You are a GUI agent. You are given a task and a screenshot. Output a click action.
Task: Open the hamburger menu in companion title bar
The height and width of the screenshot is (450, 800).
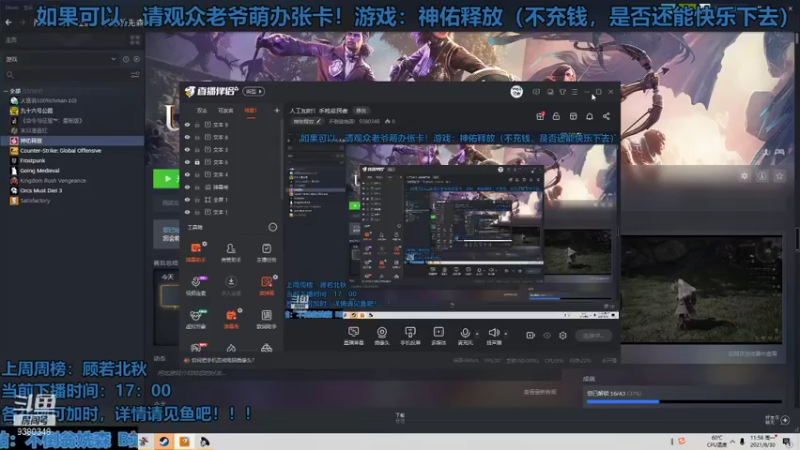coord(574,92)
